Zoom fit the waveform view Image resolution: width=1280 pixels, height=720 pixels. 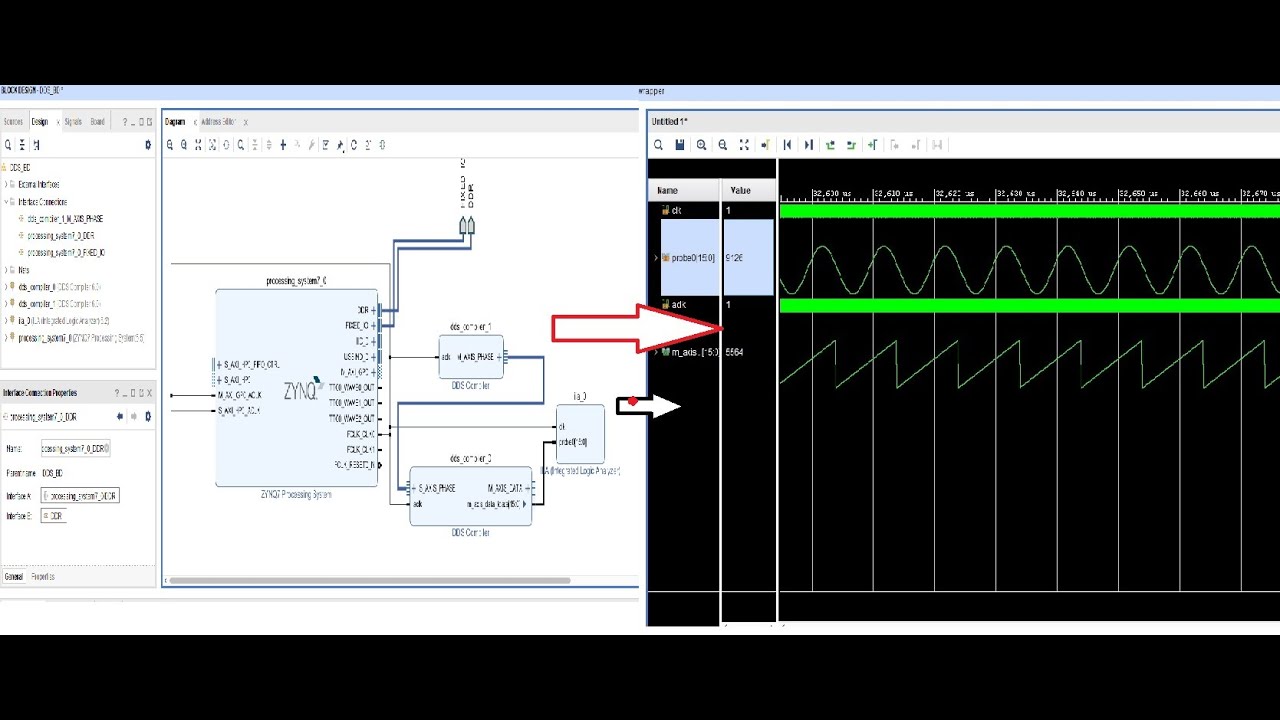pos(744,145)
